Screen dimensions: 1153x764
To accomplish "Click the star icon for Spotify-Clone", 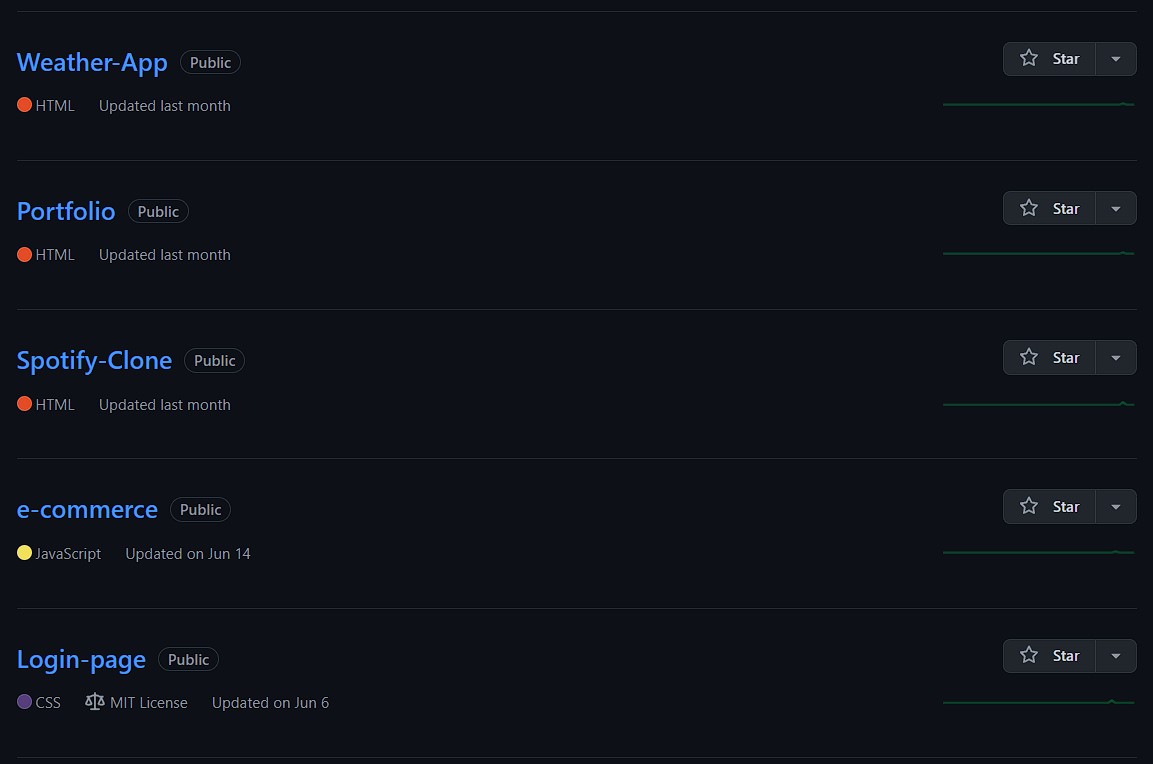I will [x=1029, y=357].
